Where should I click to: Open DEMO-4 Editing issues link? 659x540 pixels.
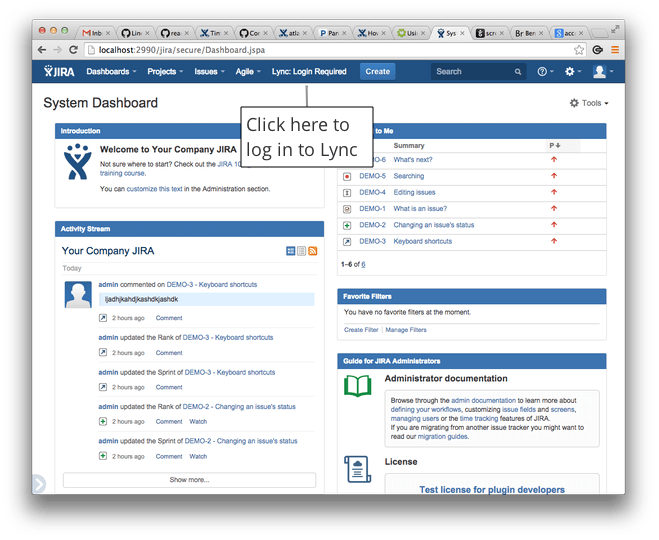click(x=414, y=192)
